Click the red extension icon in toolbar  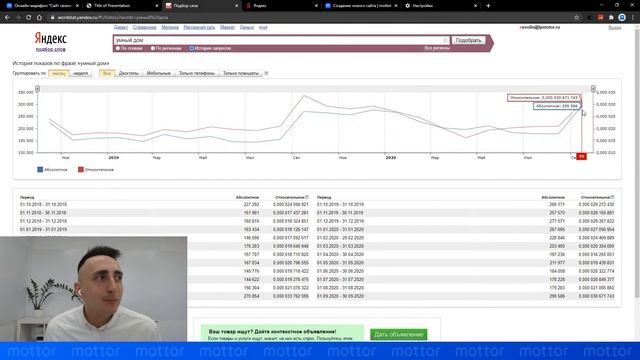pyautogui.click(x=600, y=18)
